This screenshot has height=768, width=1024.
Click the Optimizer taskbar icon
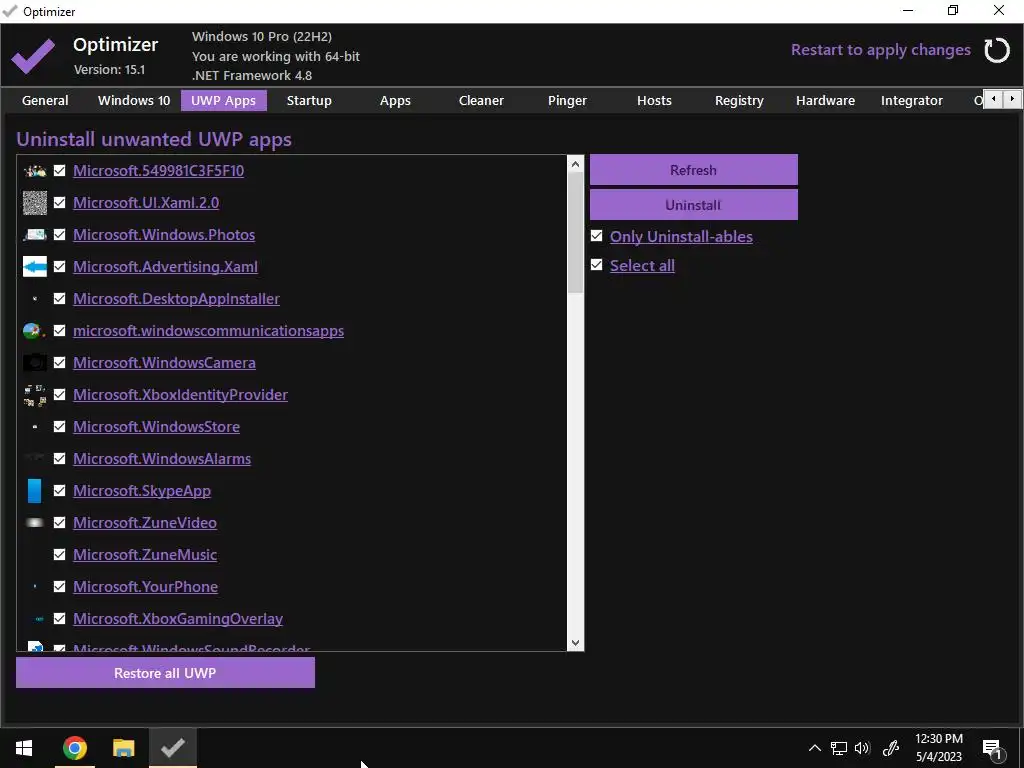coord(173,748)
